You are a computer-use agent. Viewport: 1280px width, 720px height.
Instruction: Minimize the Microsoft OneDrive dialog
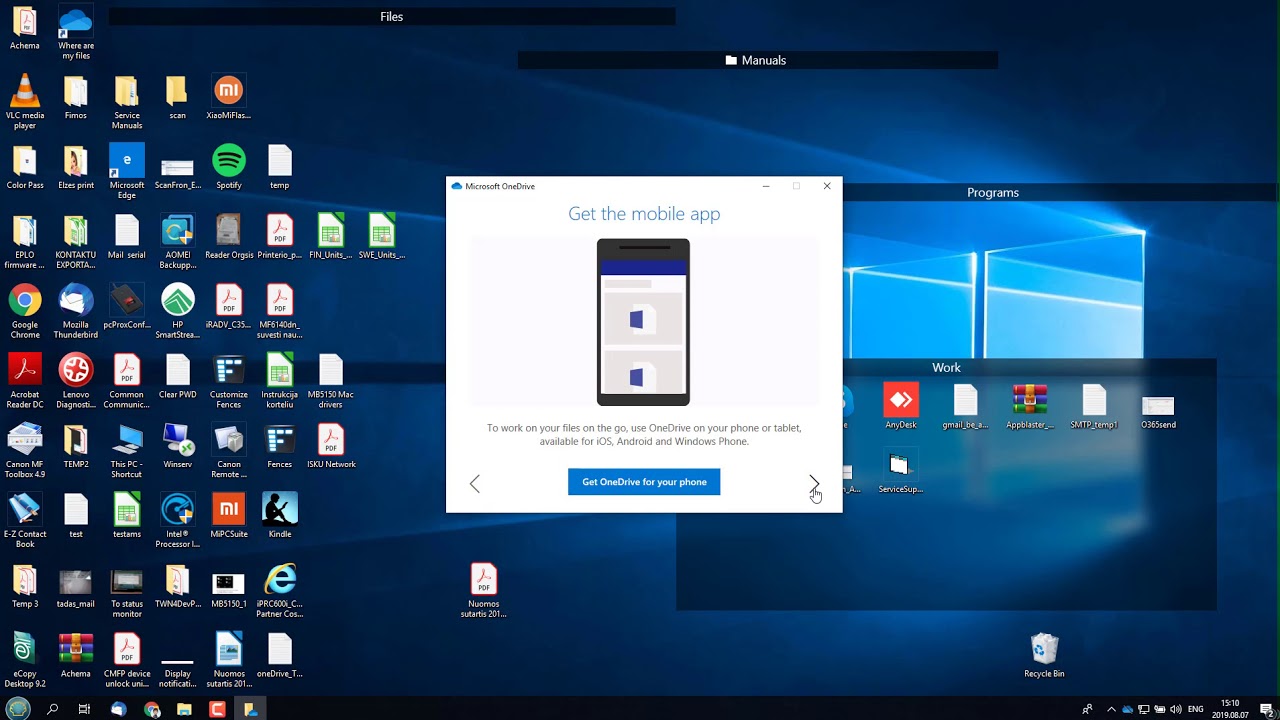click(x=766, y=186)
